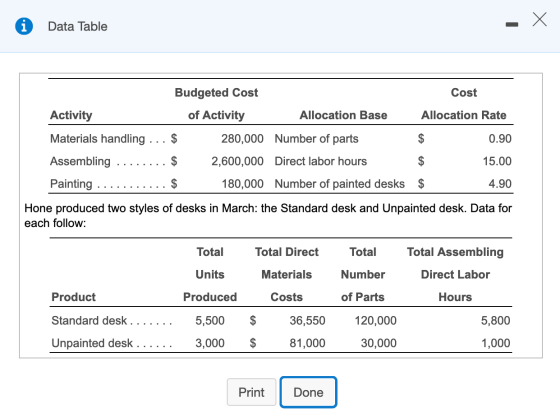This screenshot has width=560, height=418.
Task: Minimize the Data Table dialog
Action: (x=512, y=24)
